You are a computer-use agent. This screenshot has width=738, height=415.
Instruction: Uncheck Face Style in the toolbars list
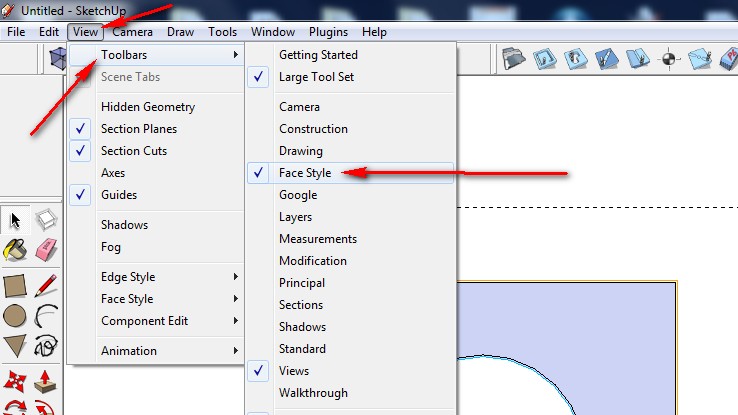point(305,173)
